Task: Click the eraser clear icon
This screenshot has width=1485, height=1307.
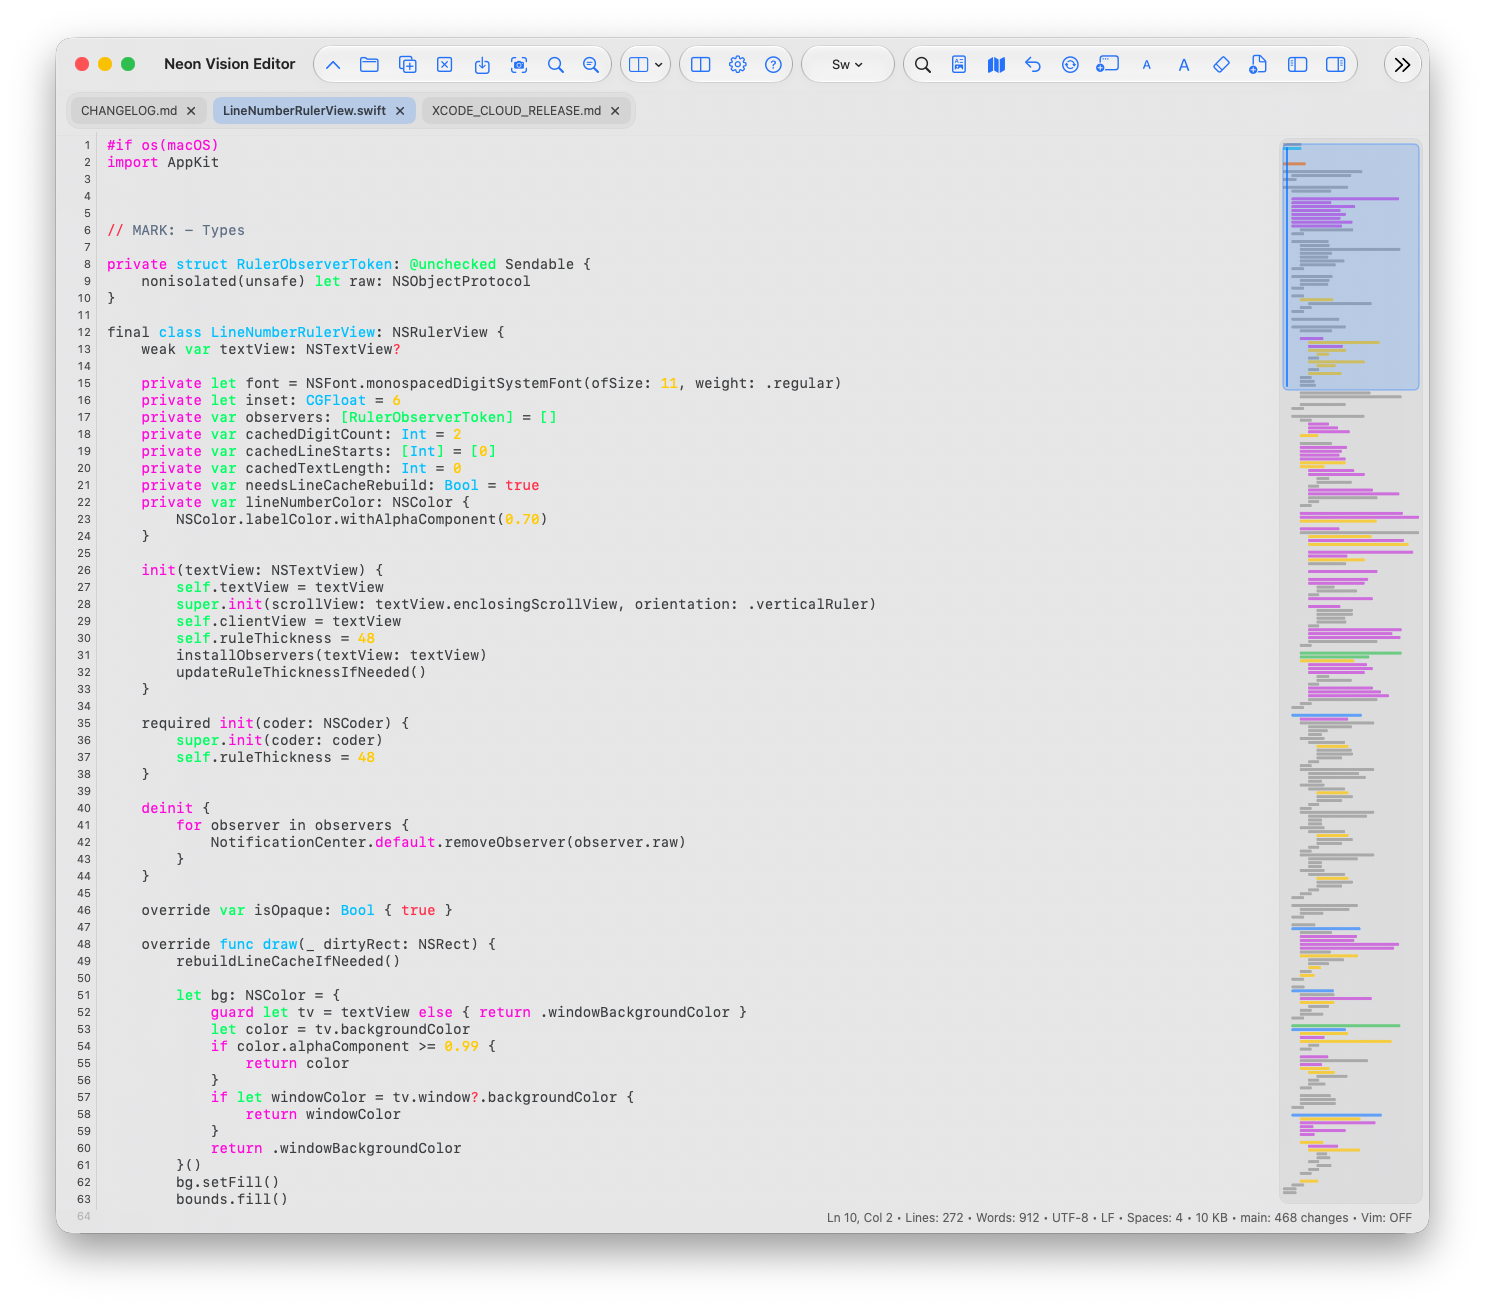Action: tap(1221, 65)
